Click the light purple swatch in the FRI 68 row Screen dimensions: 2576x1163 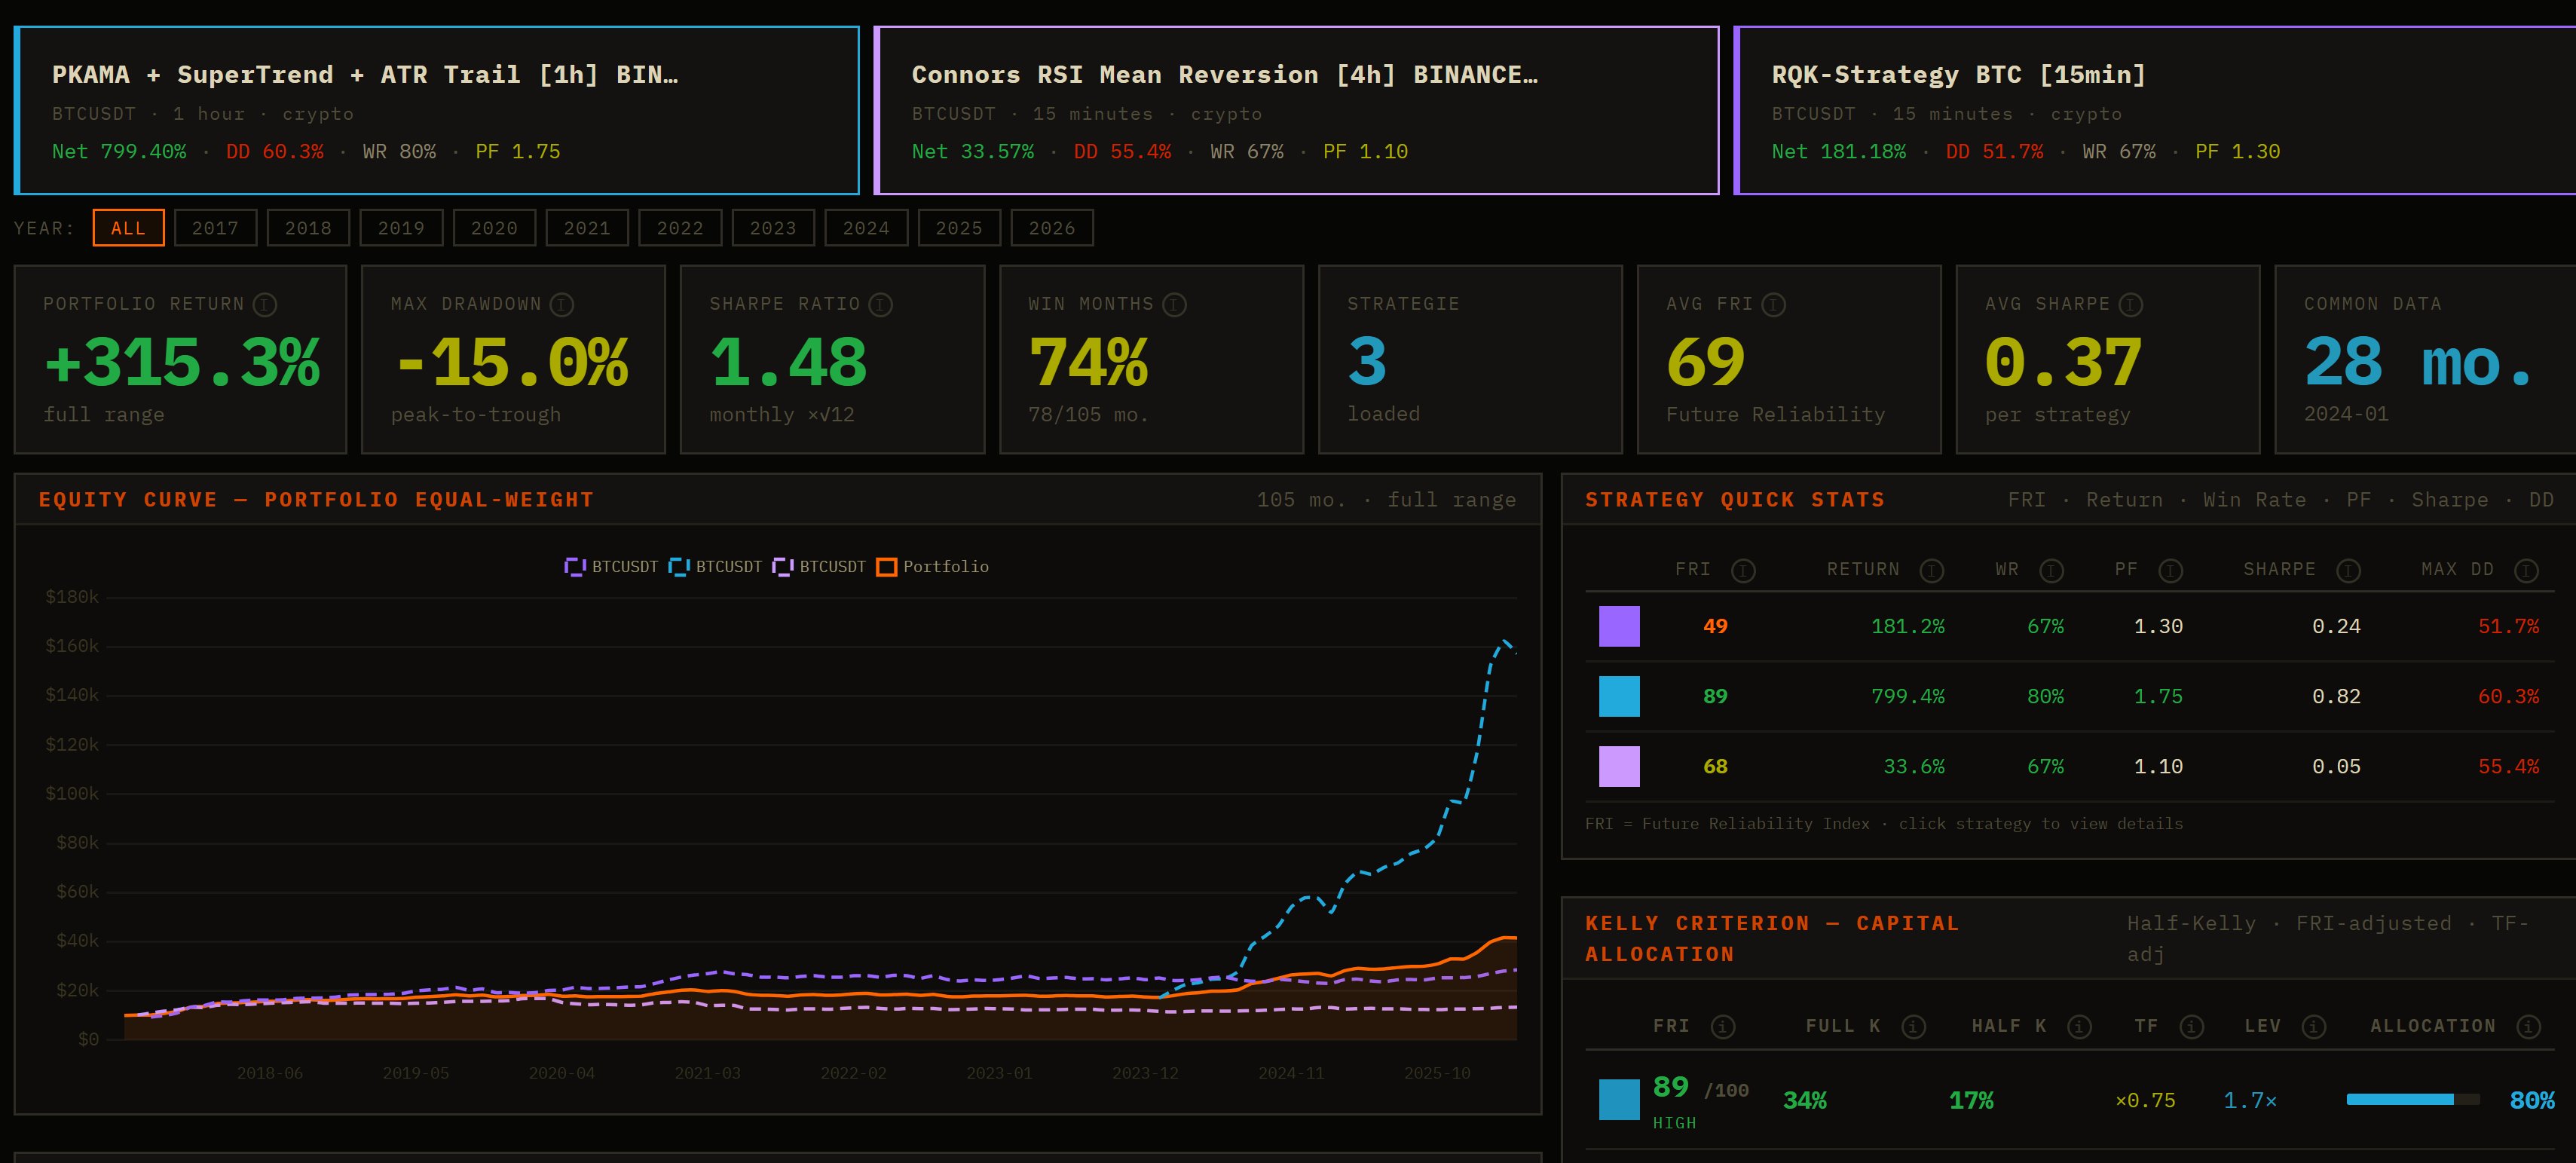pyautogui.click(x=1619, y=767)
